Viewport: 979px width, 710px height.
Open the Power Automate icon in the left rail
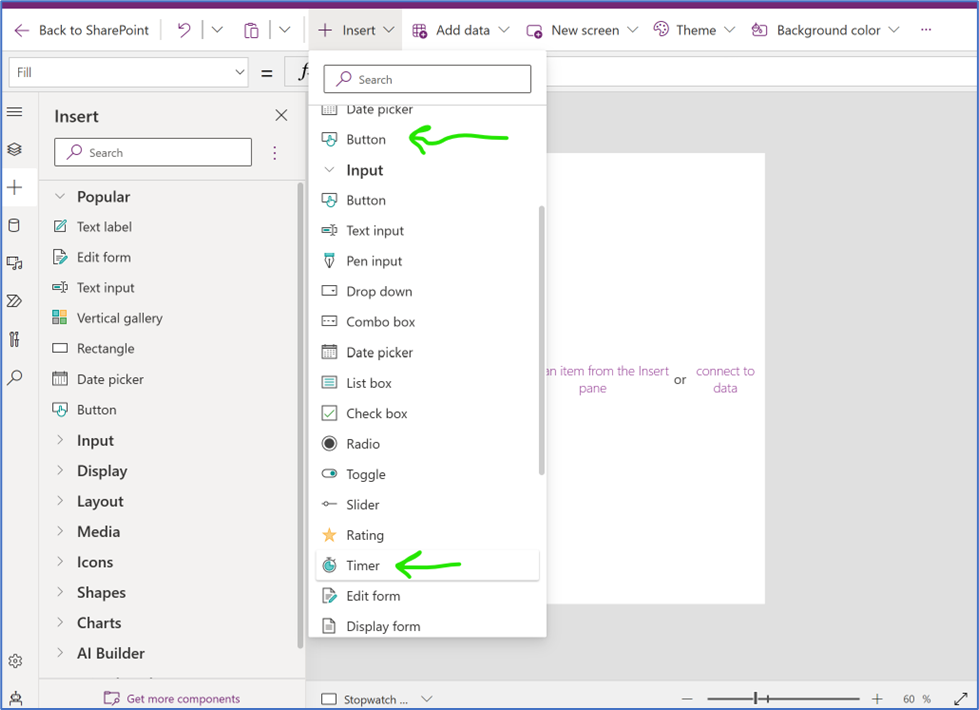[x=14, y=301]
